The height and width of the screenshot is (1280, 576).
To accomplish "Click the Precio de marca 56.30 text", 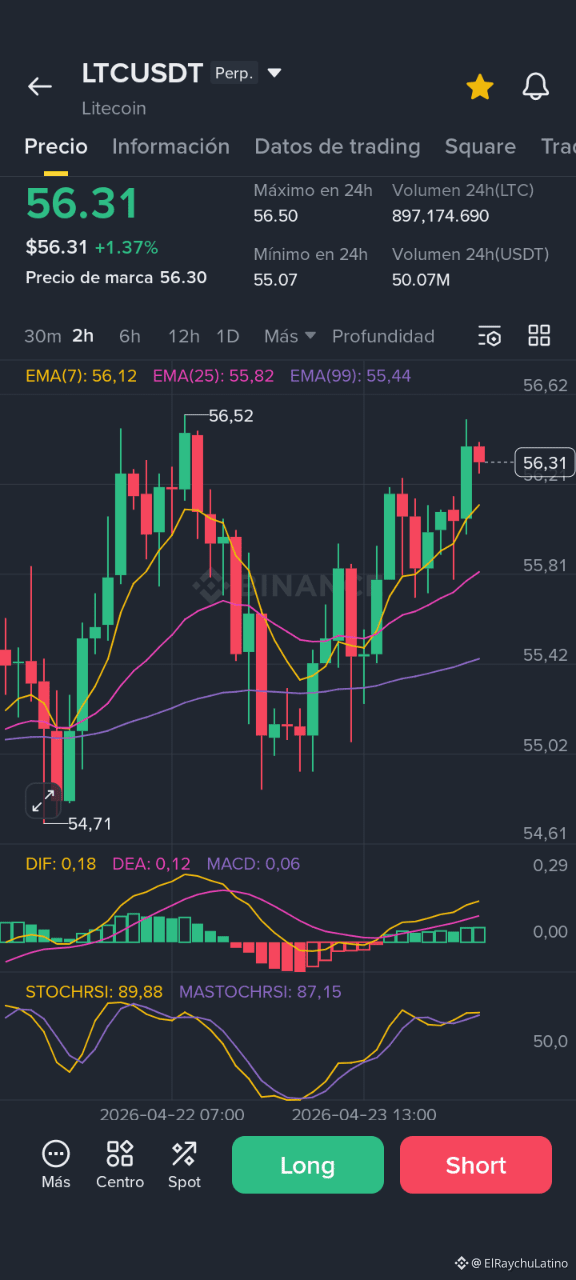I will pyautogui.click(x=116, y=277).
